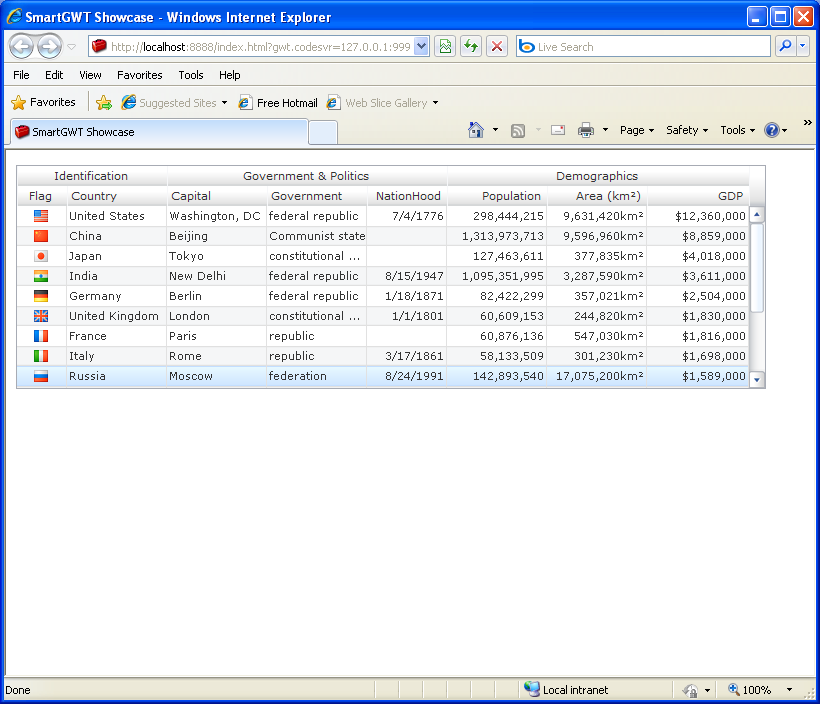Open the blue Help question icon
Image resolution: width=820 pixels, height=704 pixels.
pos(772,130)
